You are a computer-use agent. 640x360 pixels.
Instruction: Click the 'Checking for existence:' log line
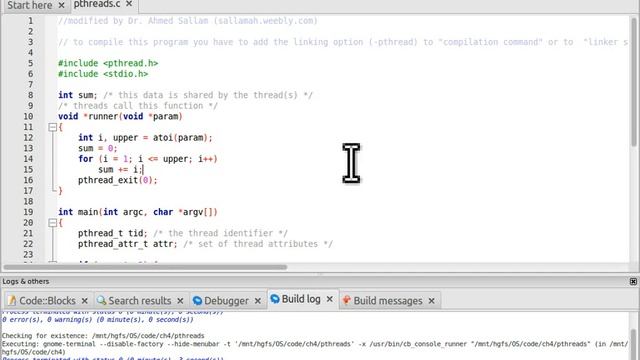(x=103, y=336)
